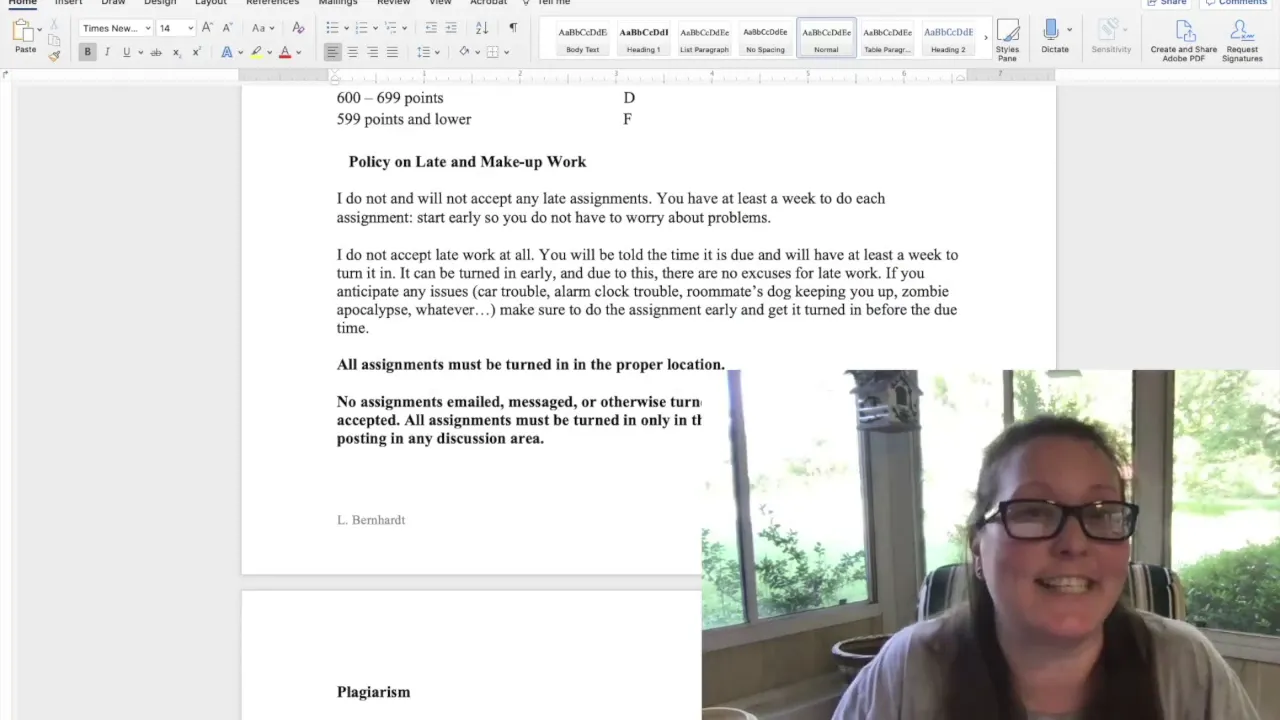1280x720 pixels.
Task: Open bullet list style dropdown arrow
Action: coord(345,28)
